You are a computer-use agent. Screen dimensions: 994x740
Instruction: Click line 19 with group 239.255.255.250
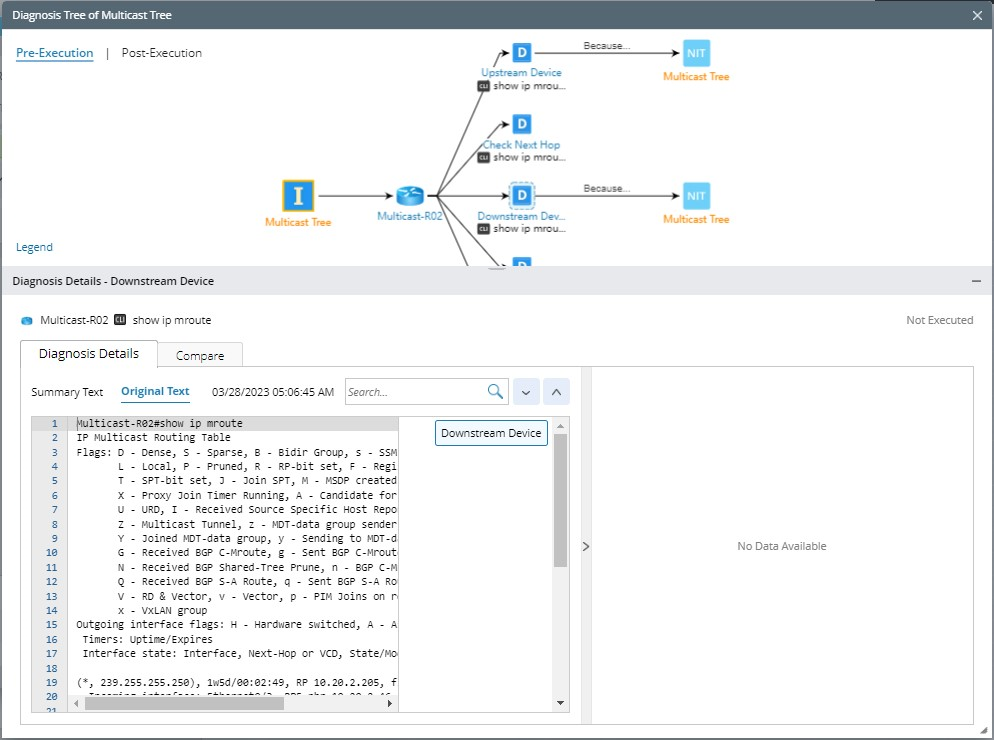[236, 682]
